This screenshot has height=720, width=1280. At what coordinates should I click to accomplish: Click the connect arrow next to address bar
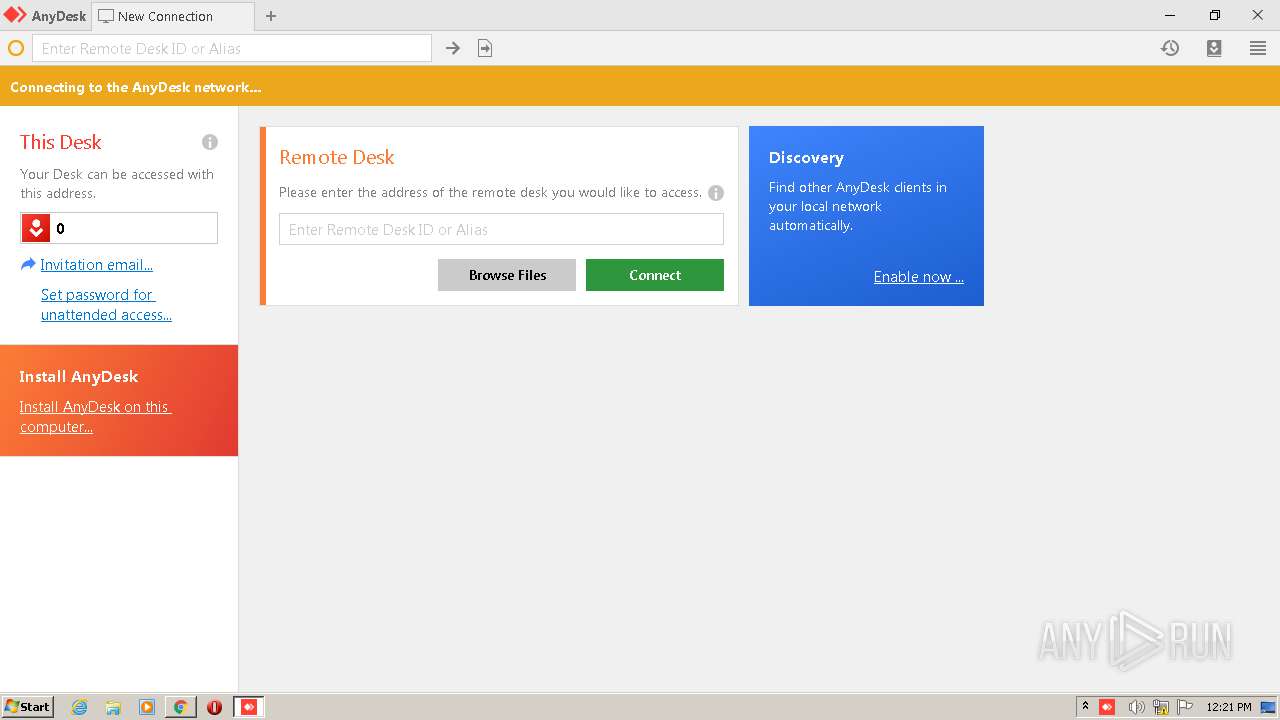coord(453,48)
